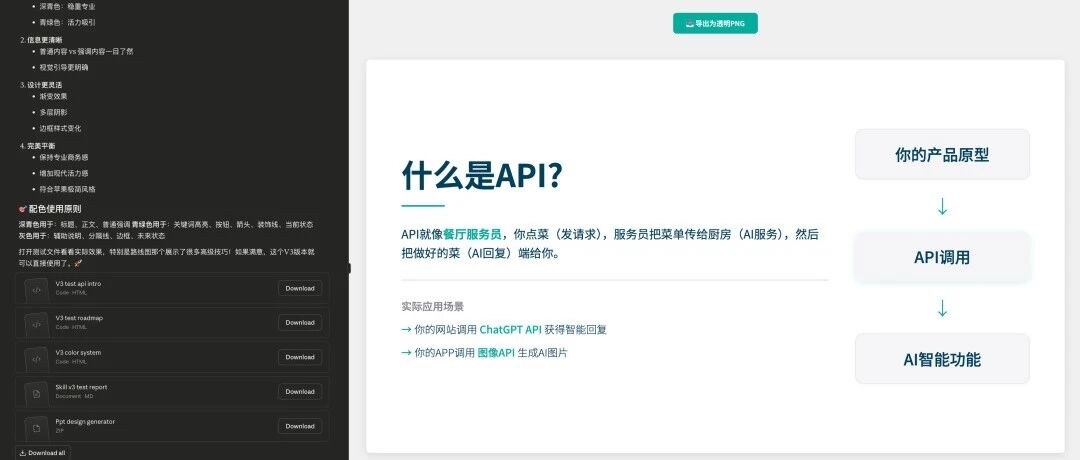Click the 什么是API? slide heading
The height and width of the screenshot is (460, 1080).
[482, 176]
